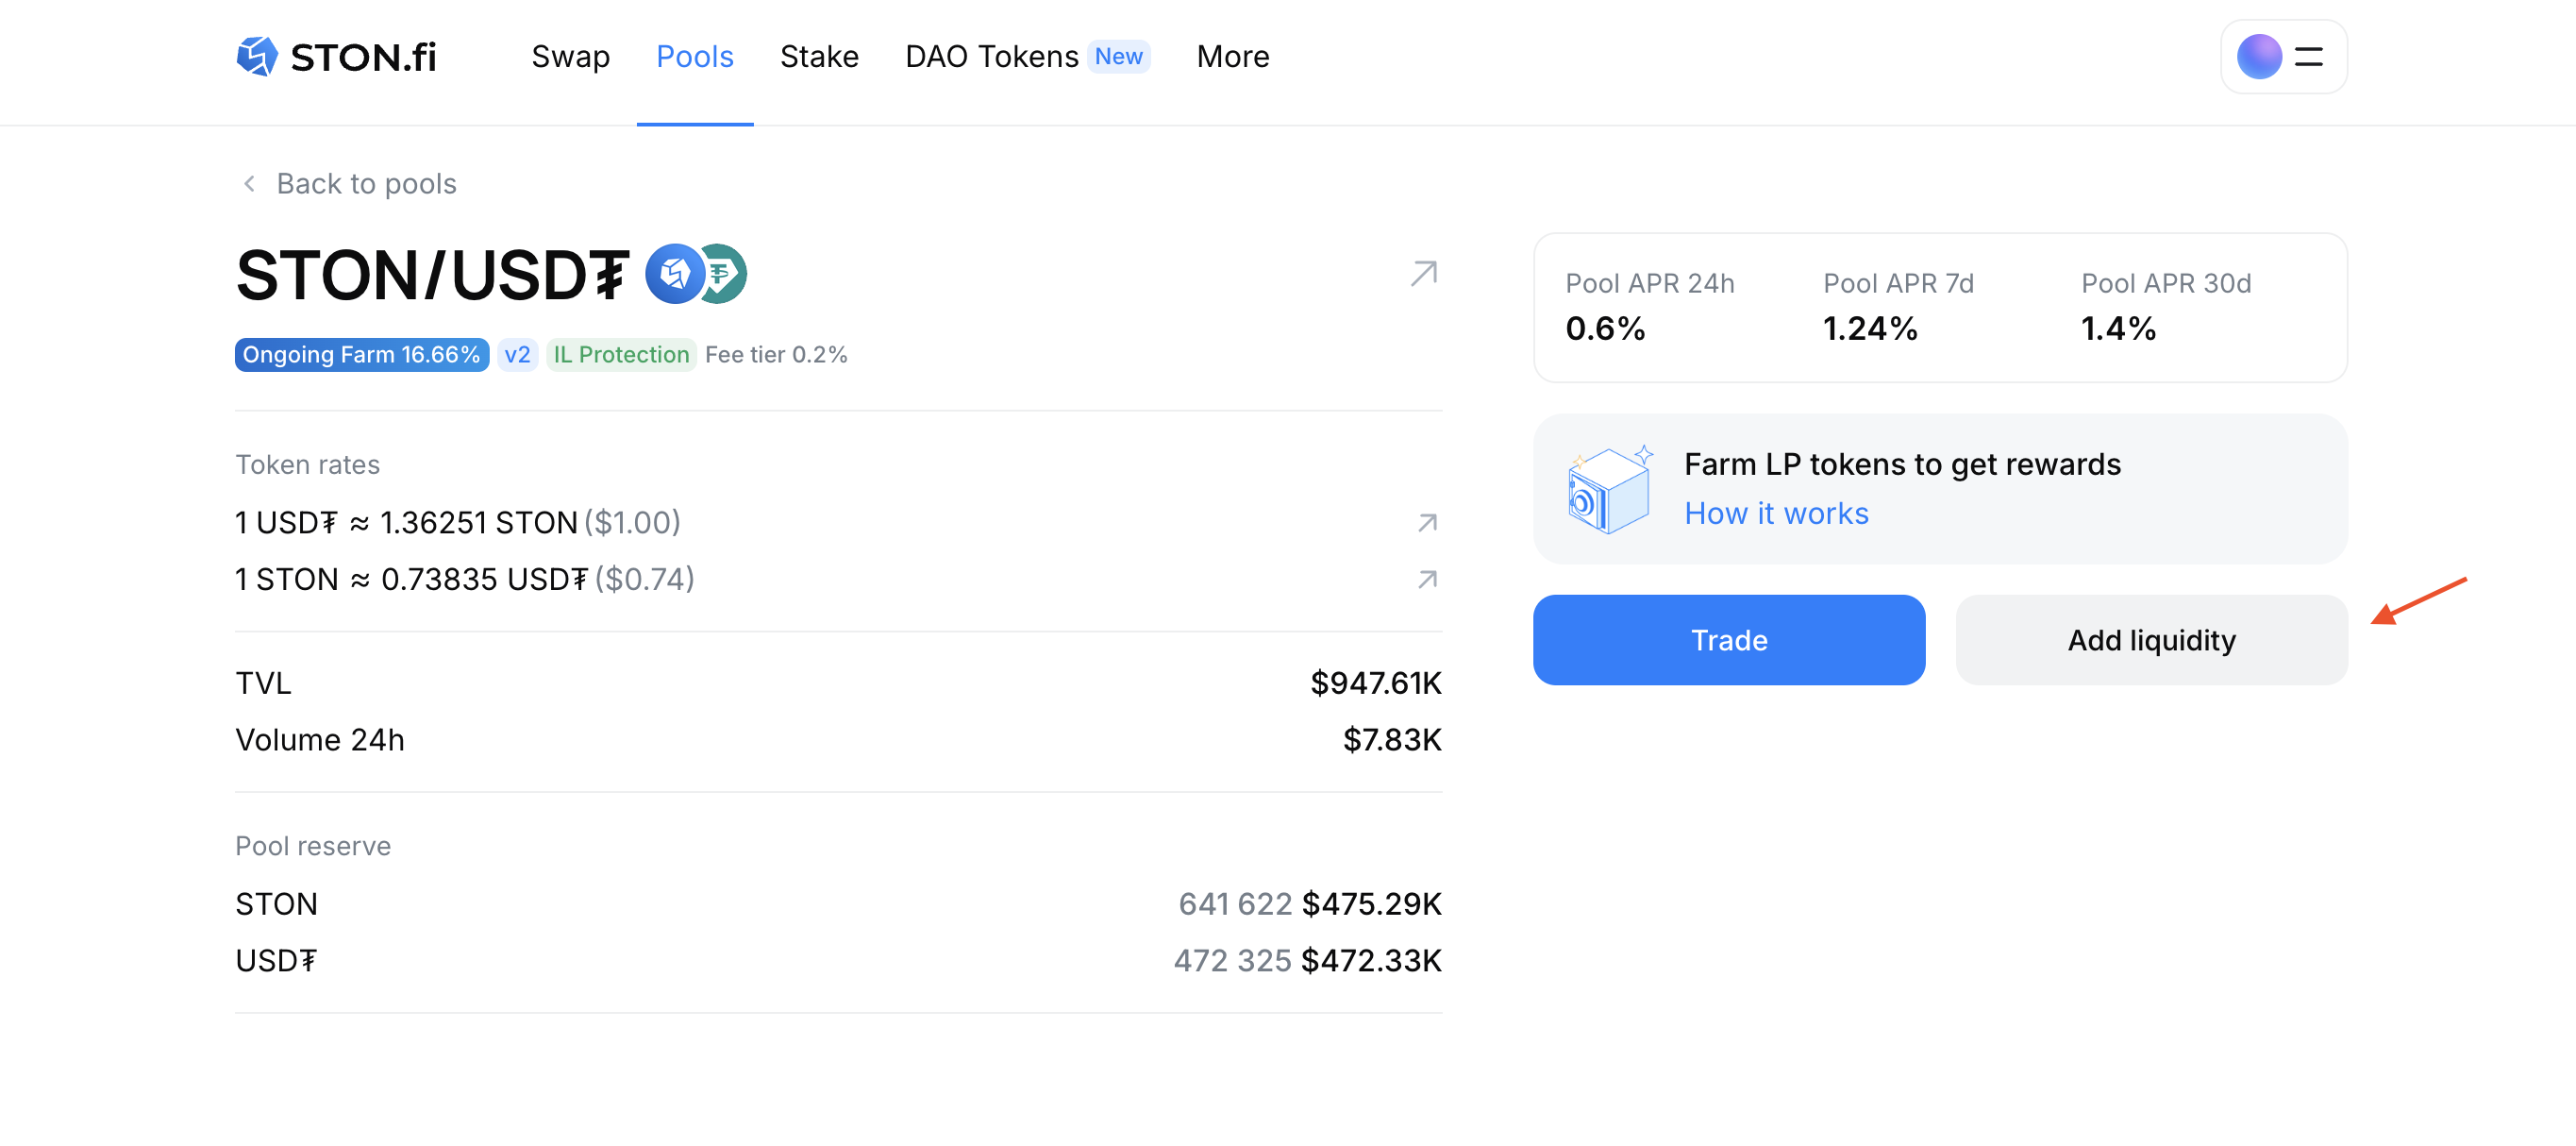The width and height of the screenshot is (2576, 1146).
Task: Click the STON.fi logo icon
Action: [x=257, y=56]
